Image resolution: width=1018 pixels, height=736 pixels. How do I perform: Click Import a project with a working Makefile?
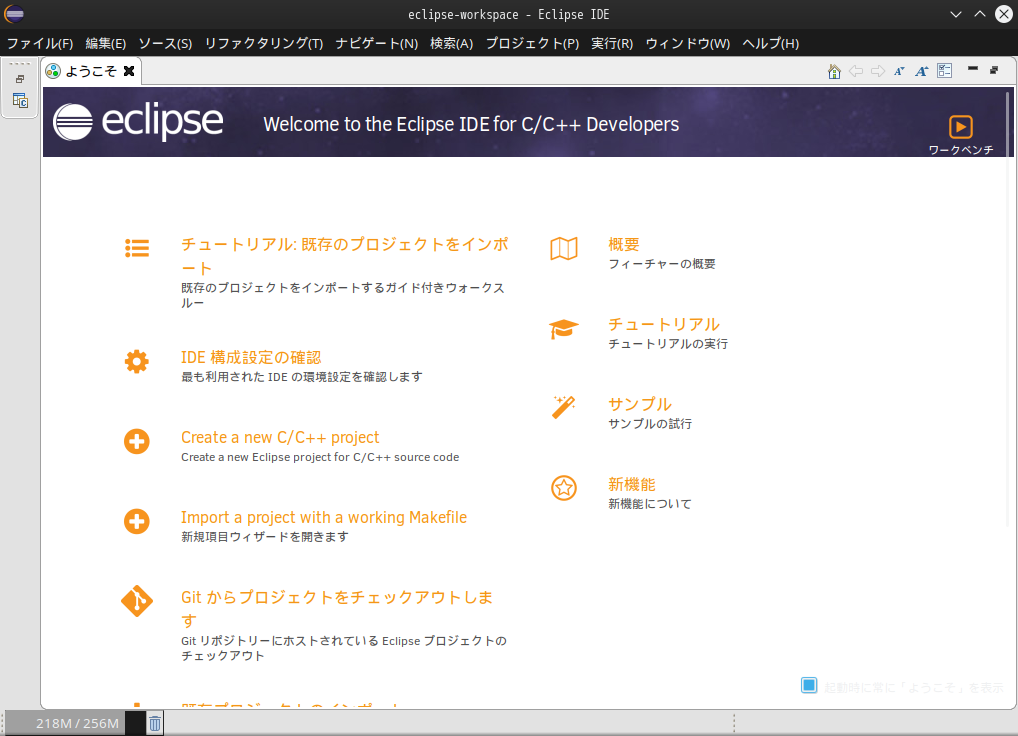(324, 517)
